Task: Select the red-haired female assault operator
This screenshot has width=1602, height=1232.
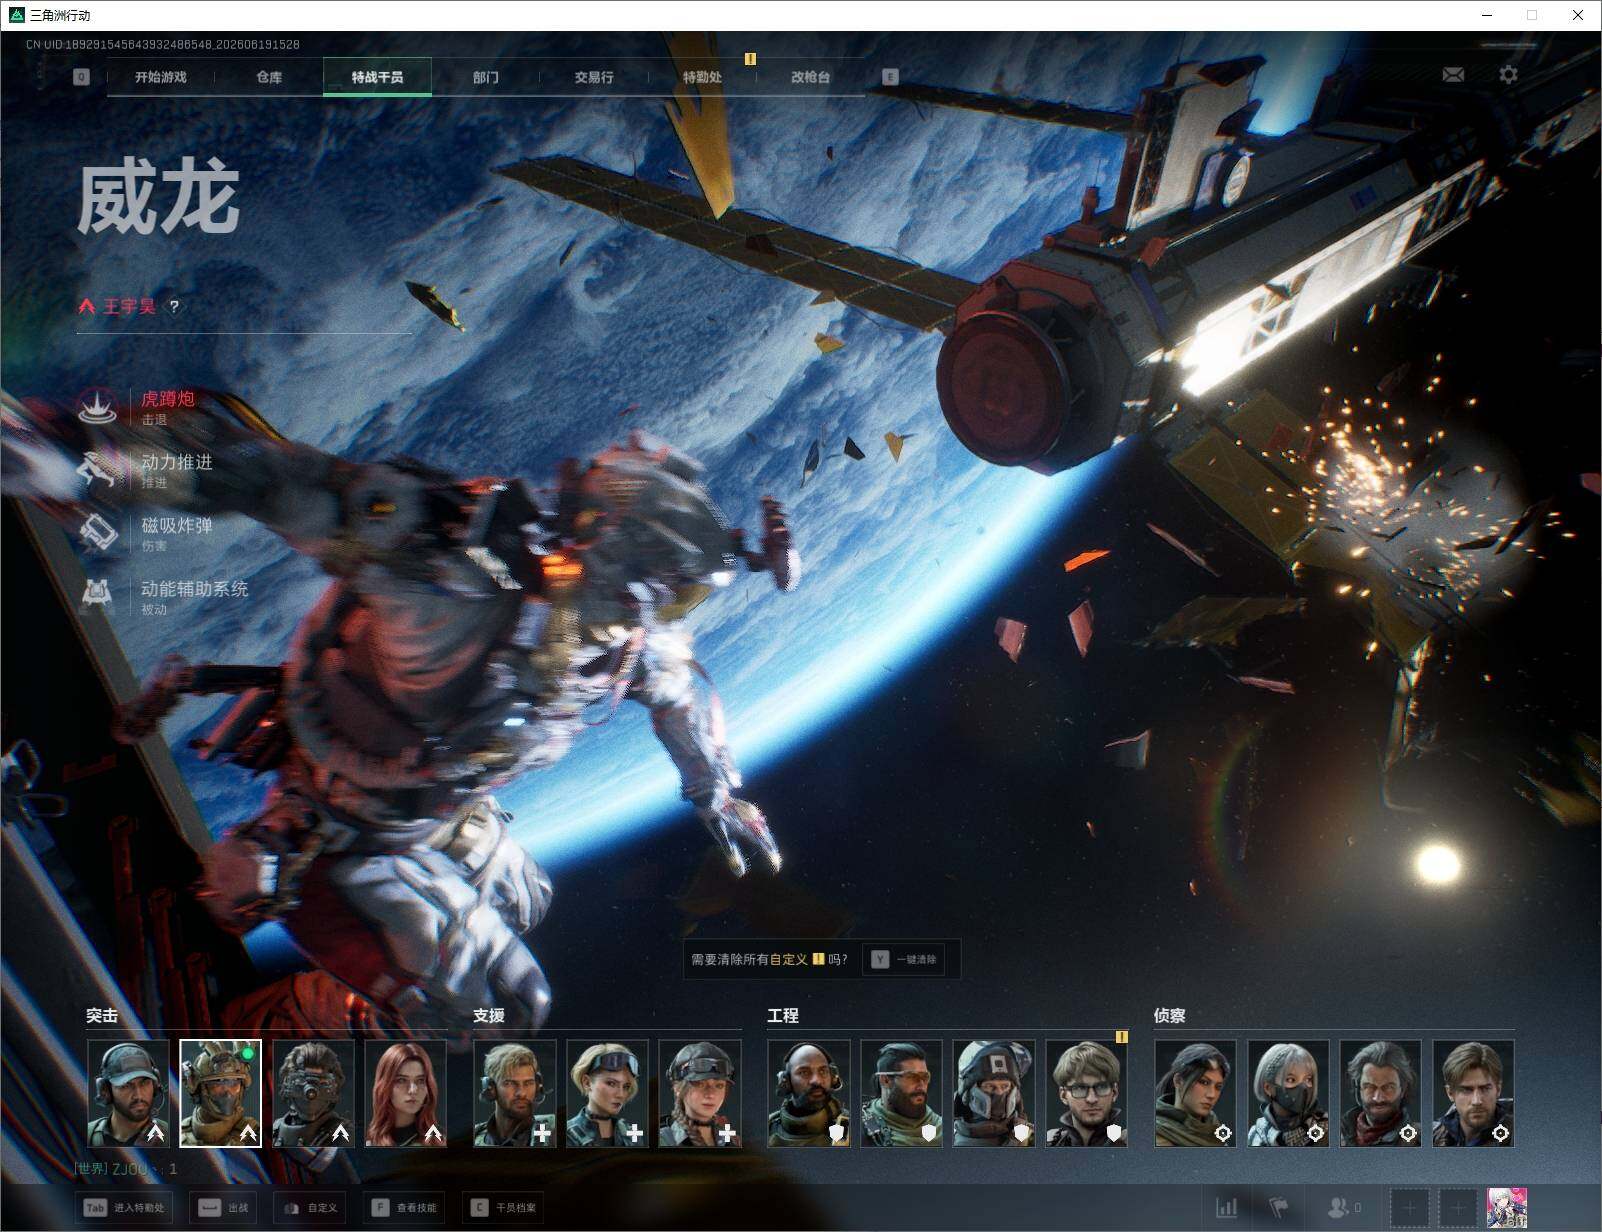Action: (x=405, y=1093)
